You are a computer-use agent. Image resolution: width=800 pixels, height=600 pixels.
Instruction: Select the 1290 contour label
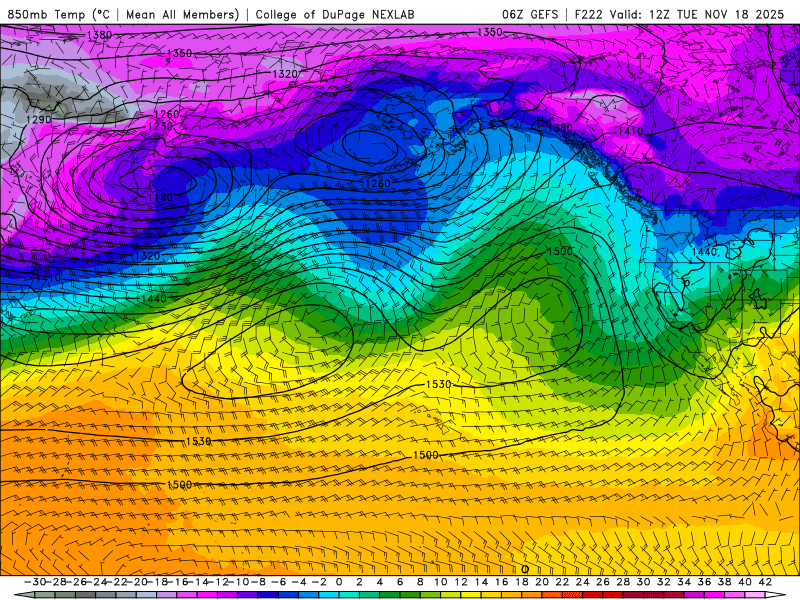tap(39, 119)
